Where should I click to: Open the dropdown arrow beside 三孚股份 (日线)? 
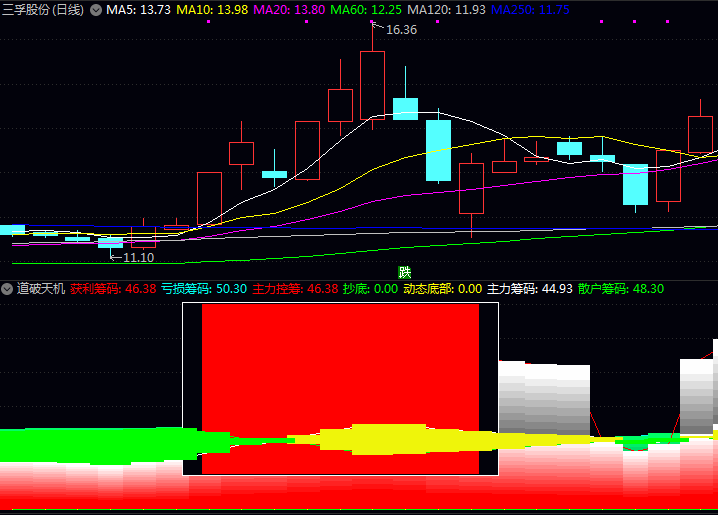[96, 10]
